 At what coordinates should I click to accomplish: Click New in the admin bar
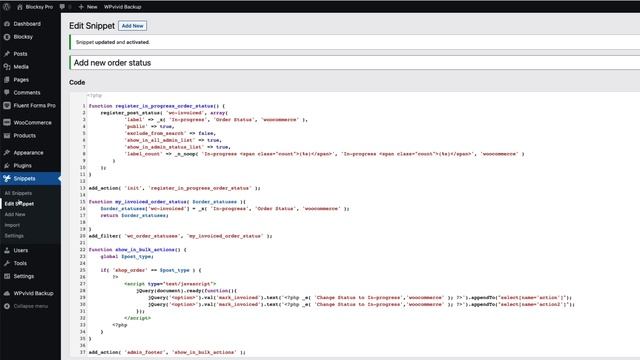click(92, 7)
